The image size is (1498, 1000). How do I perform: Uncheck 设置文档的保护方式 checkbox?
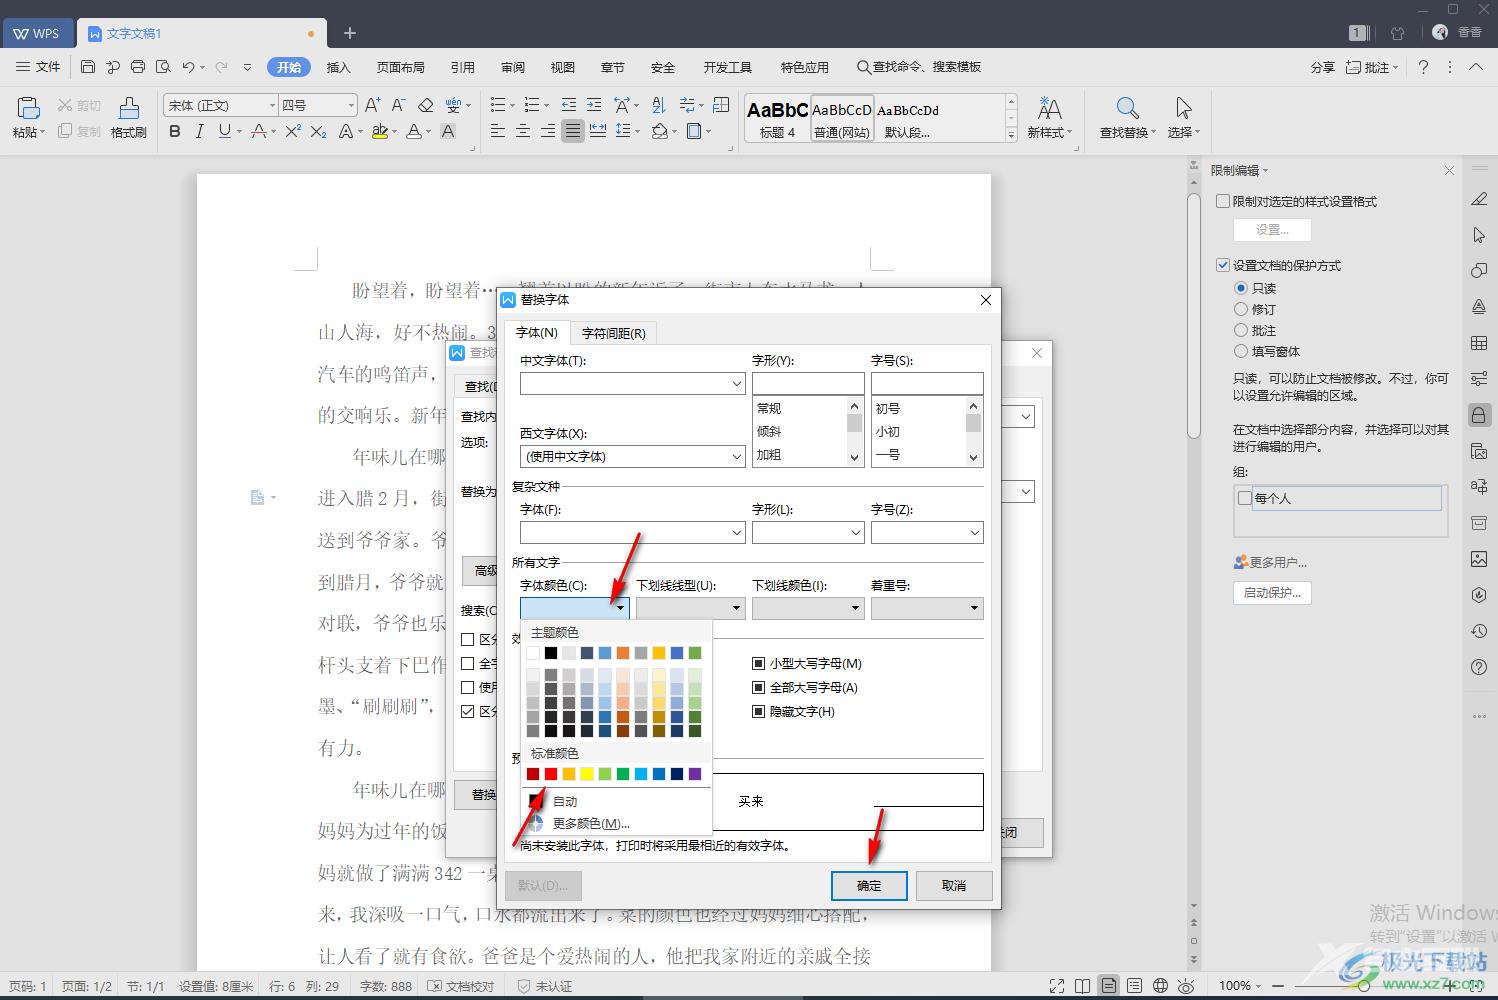(1222, 265)
